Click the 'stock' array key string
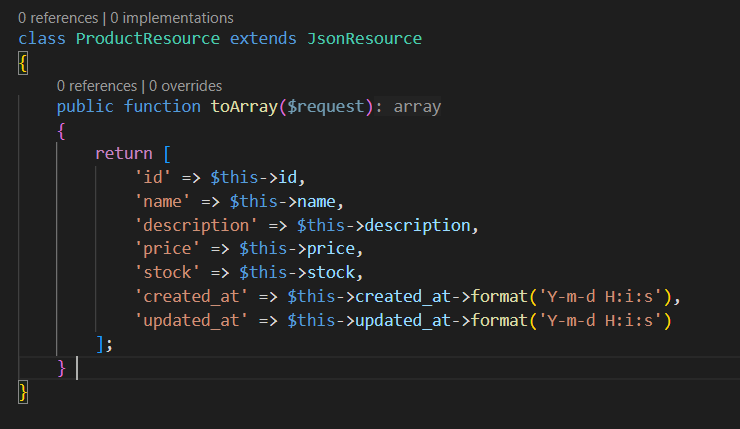740x429 pixels. pyautogui.click(x=166, y=273)
